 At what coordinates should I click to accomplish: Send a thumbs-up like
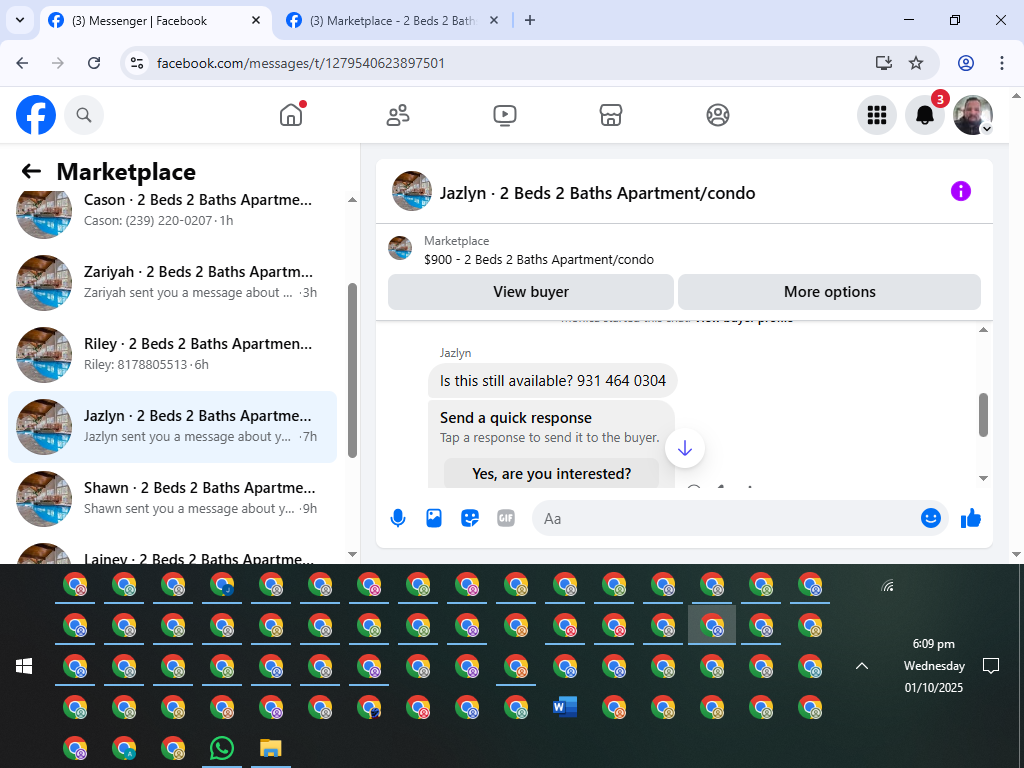click(x=970, y=519)
